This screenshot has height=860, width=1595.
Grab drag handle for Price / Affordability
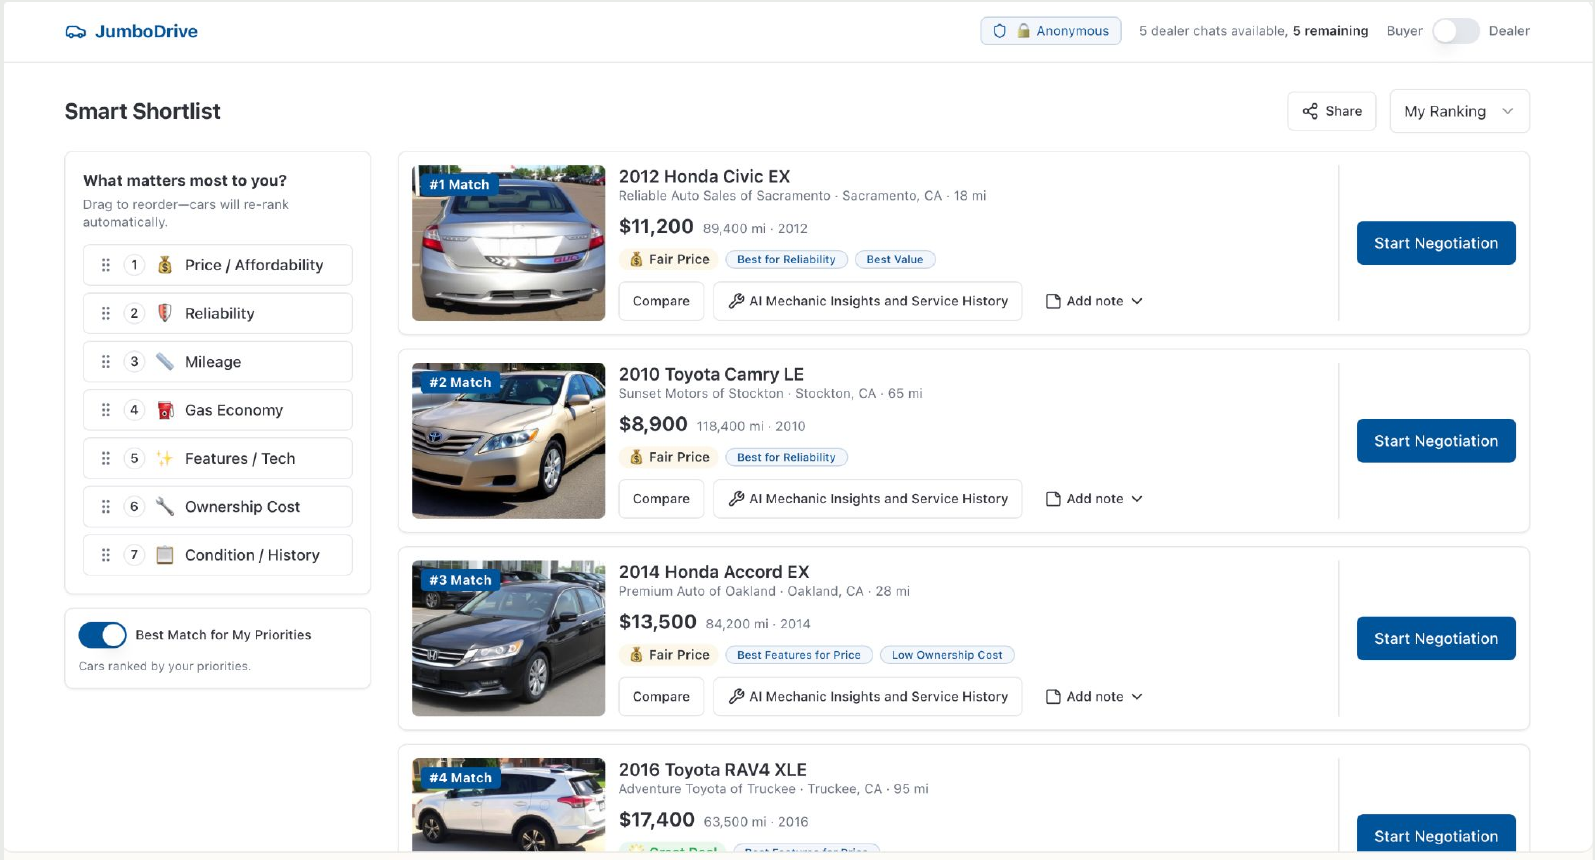(106, 265)
